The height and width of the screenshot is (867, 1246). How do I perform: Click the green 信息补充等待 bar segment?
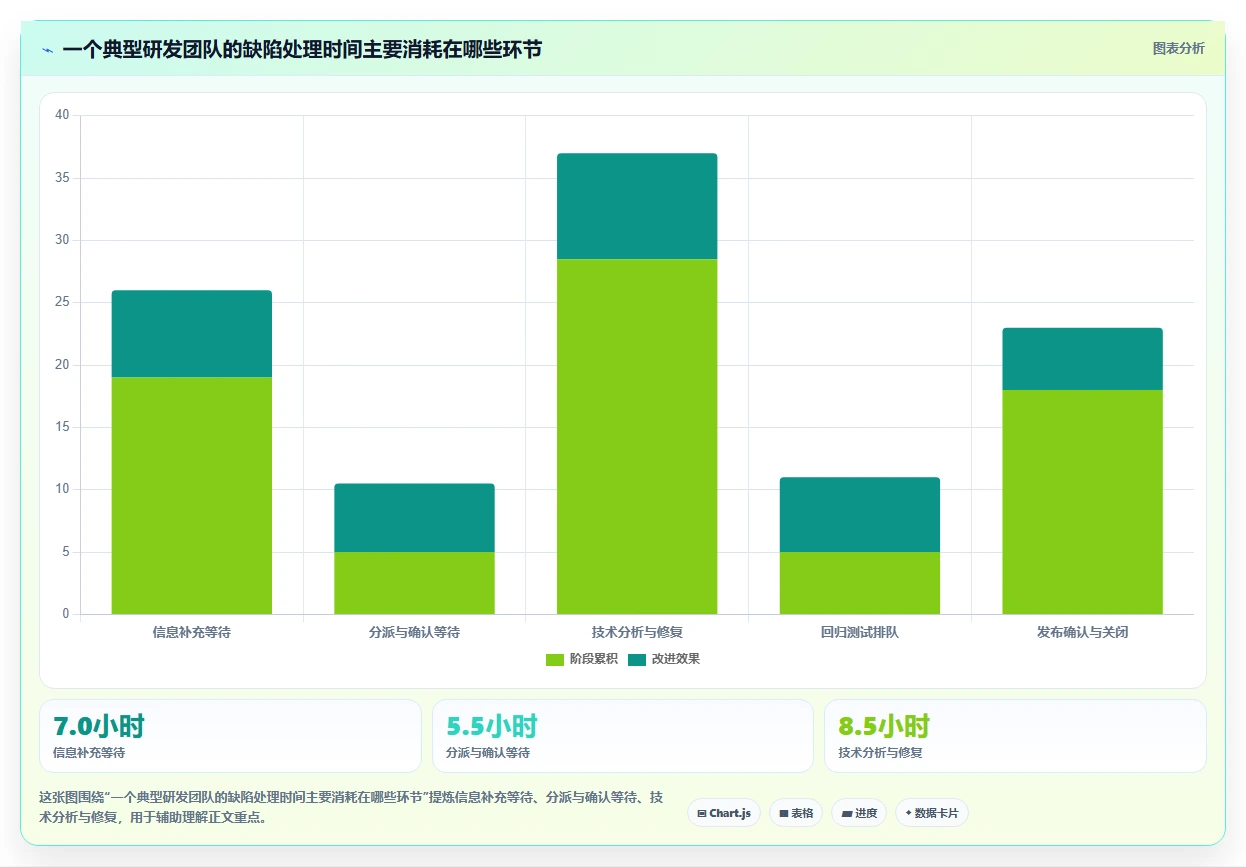coord(192,495)
